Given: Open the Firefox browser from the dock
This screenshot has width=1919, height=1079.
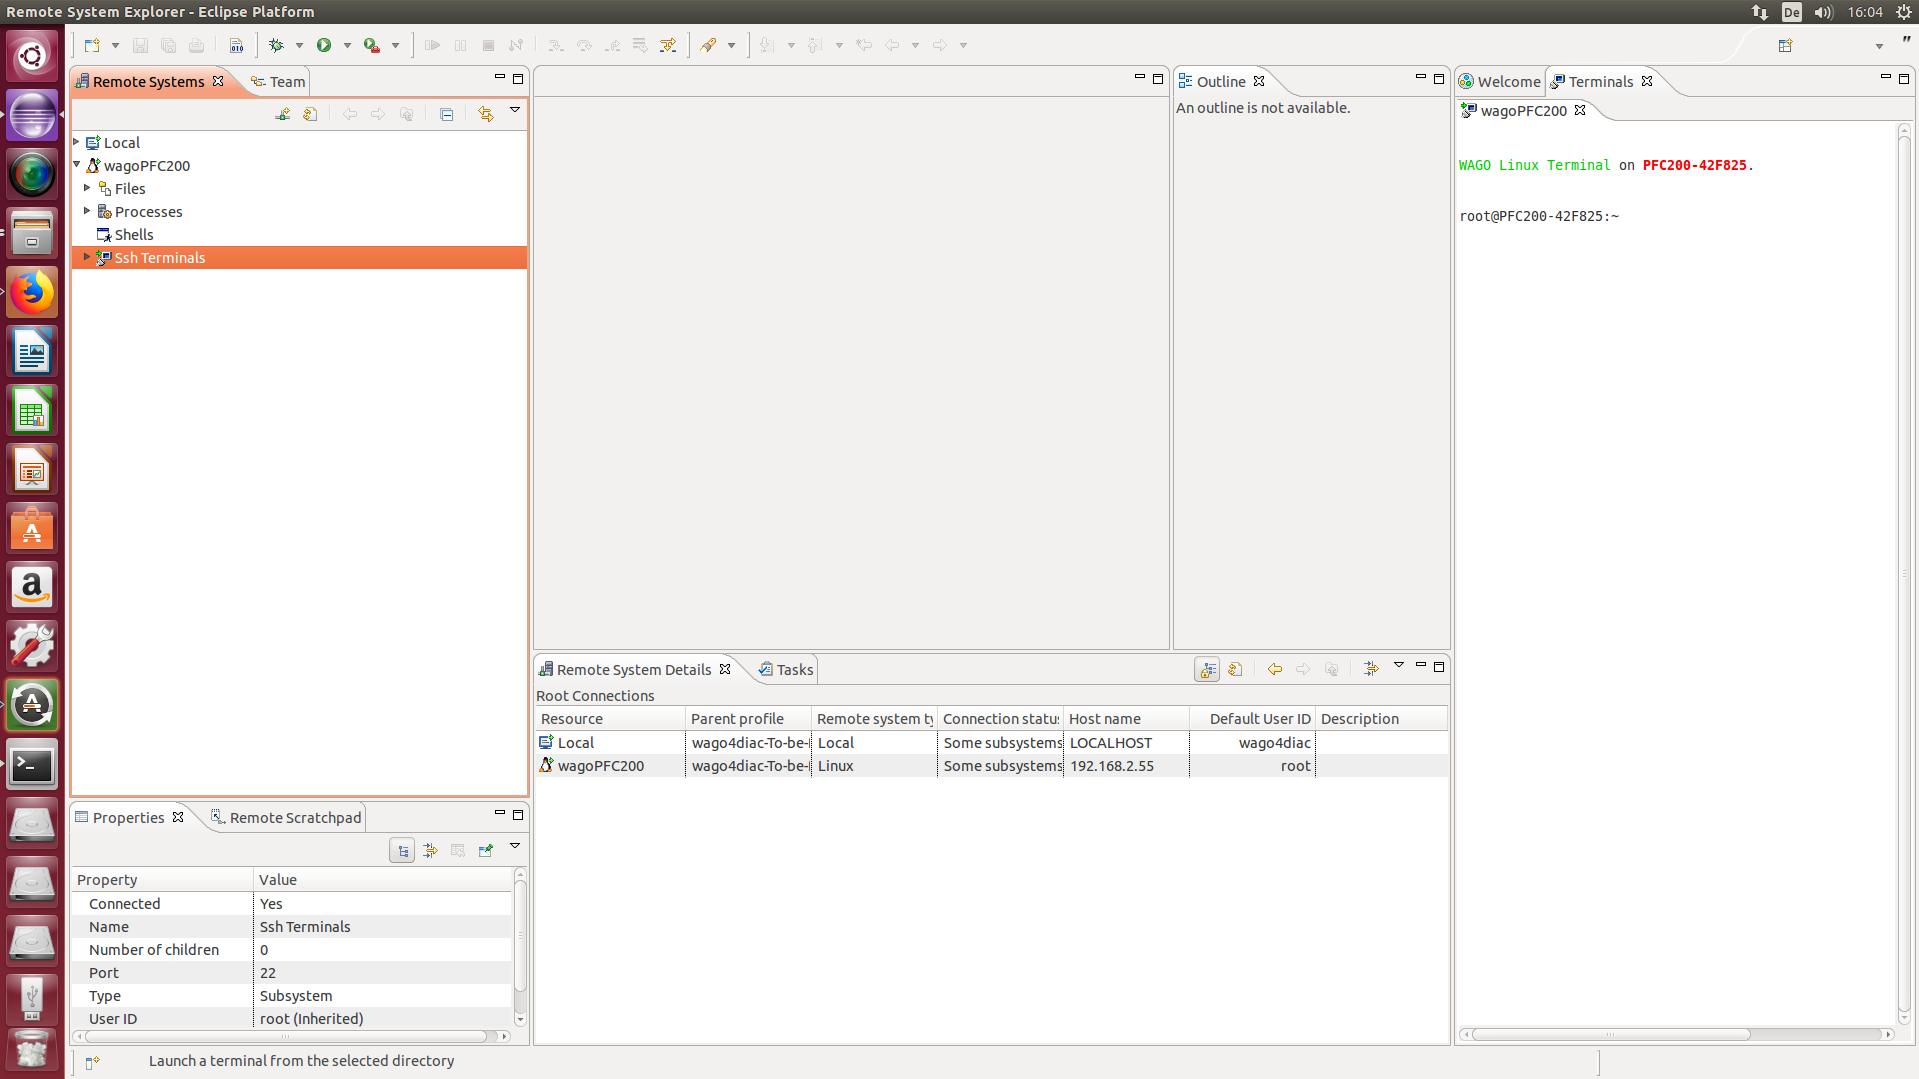Looking at the screenshot, I should point(32,293).
